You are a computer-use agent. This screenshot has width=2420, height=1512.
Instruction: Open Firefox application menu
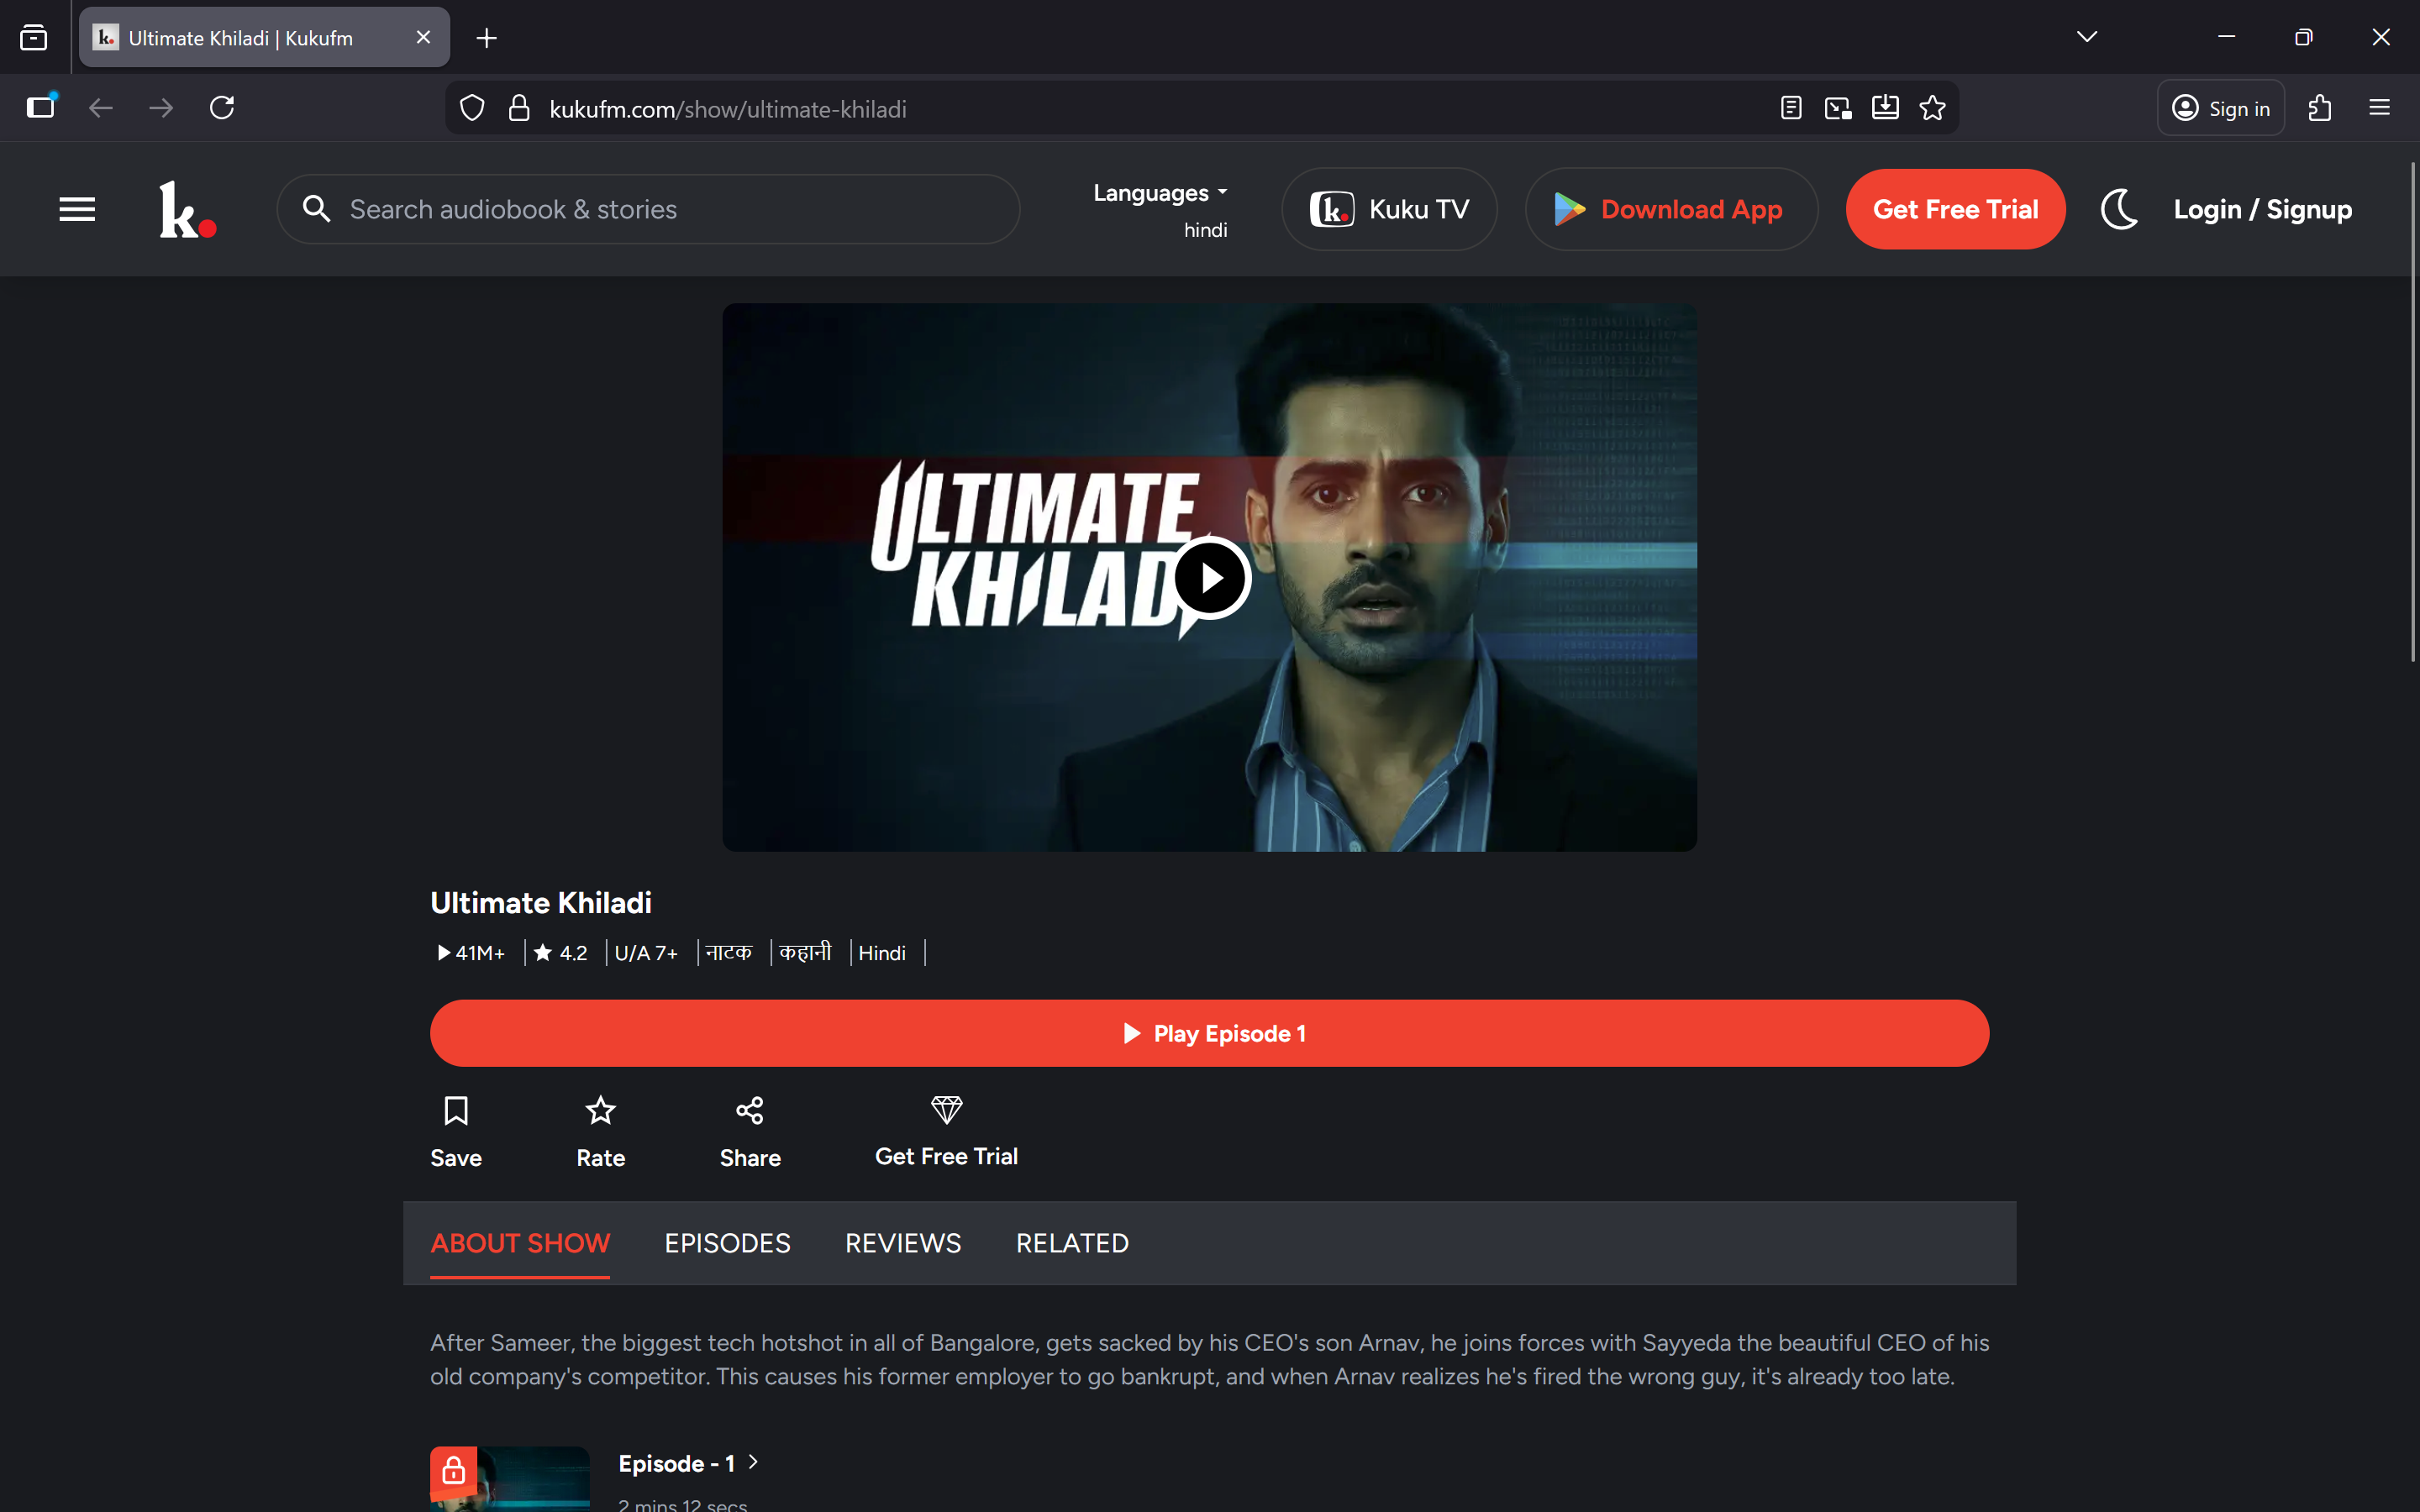2379,108
